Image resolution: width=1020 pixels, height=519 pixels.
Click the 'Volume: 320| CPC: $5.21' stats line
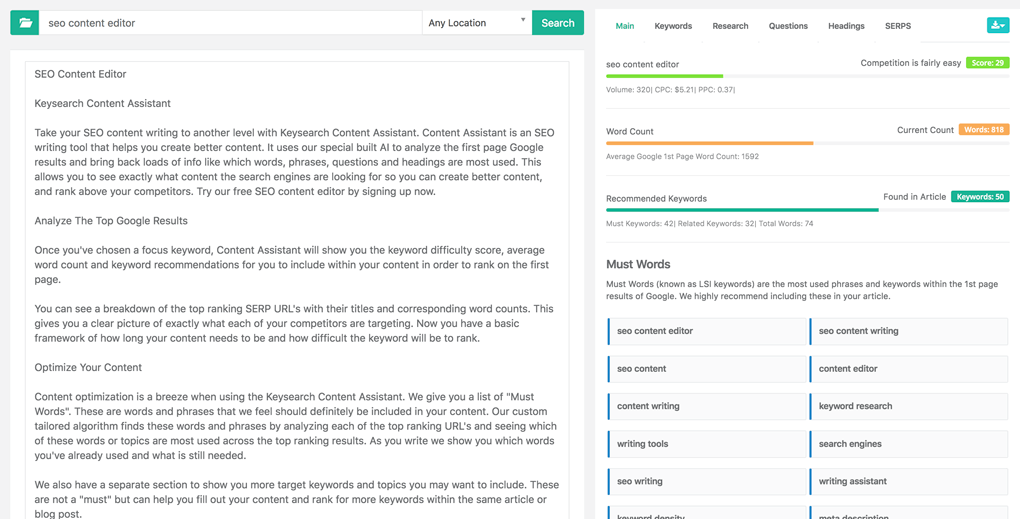671,90
